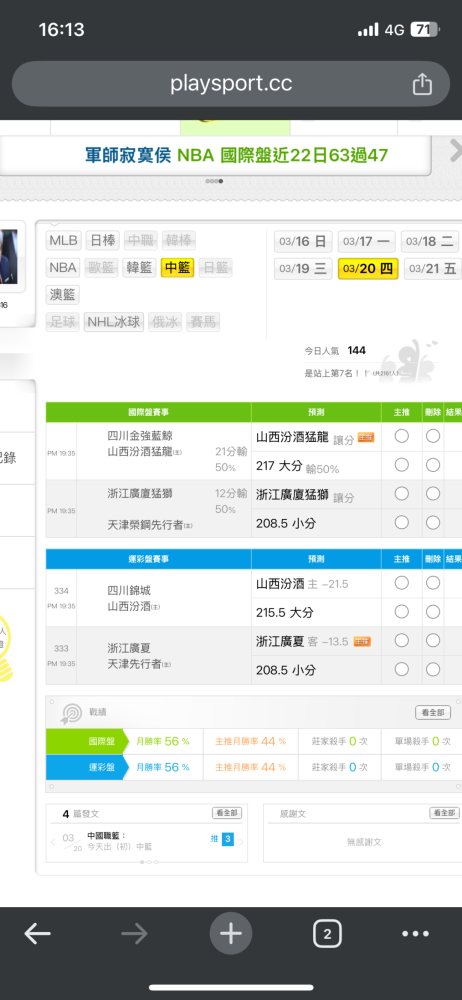Select the NHL冰球 league tab

(x=114, y=322)
